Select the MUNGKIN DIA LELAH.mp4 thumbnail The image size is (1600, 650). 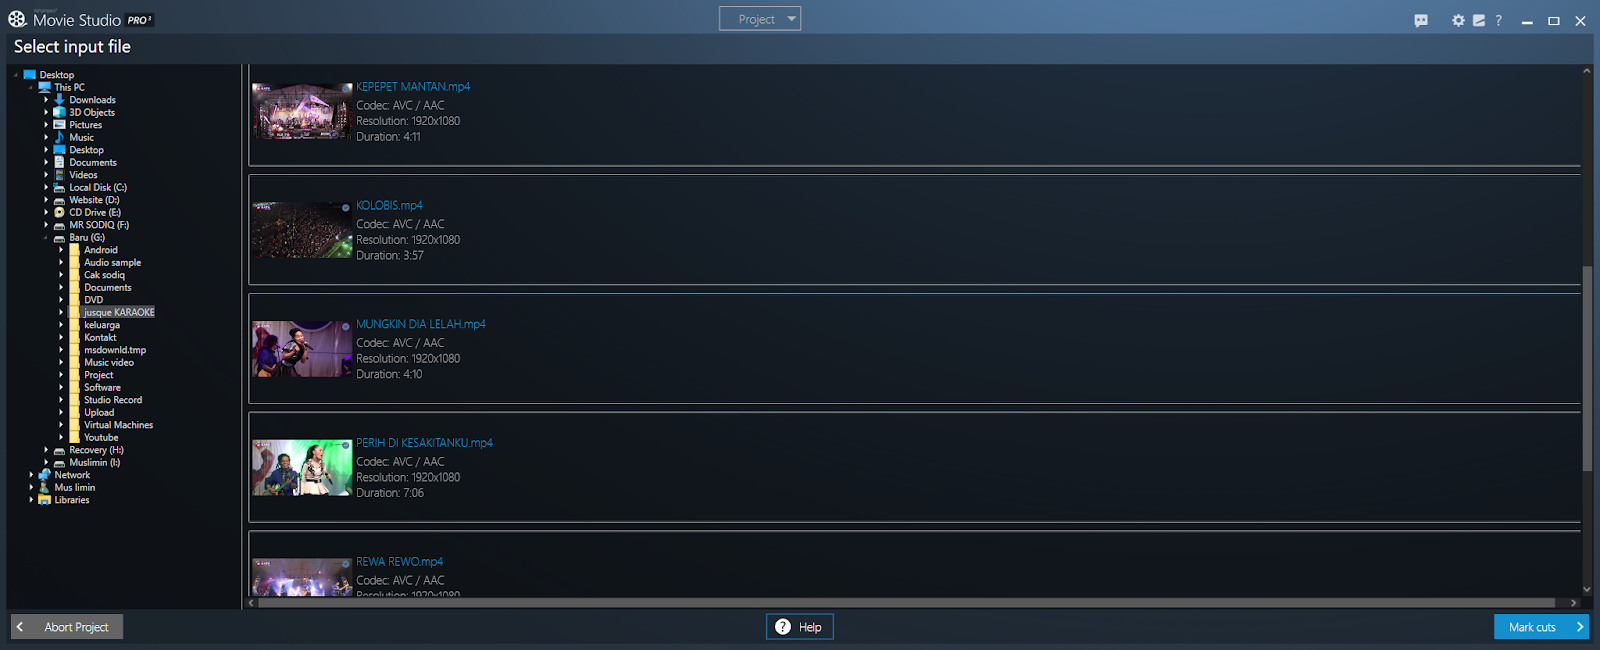tap(302, 349)
